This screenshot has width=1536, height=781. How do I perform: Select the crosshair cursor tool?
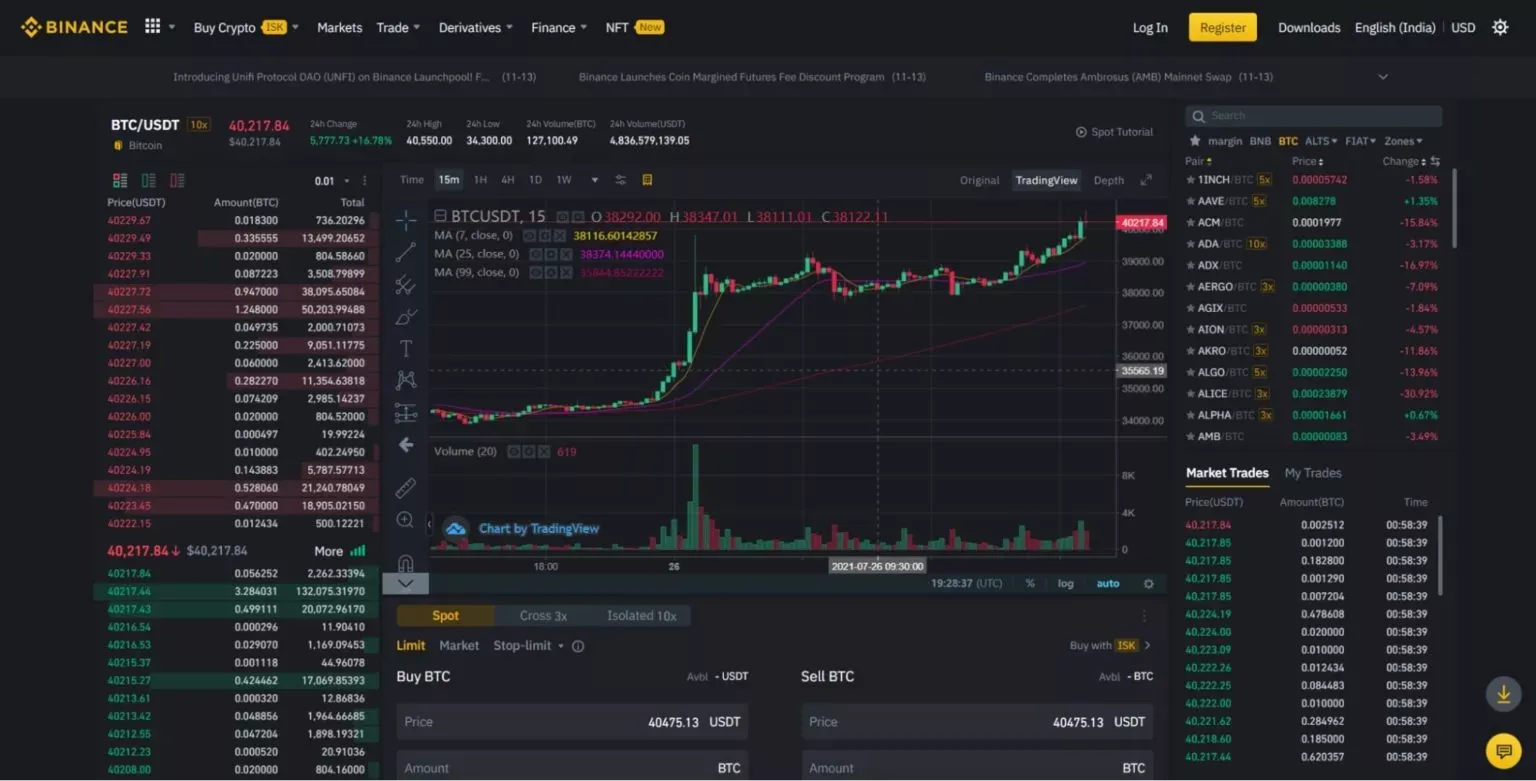coord(406,220)
